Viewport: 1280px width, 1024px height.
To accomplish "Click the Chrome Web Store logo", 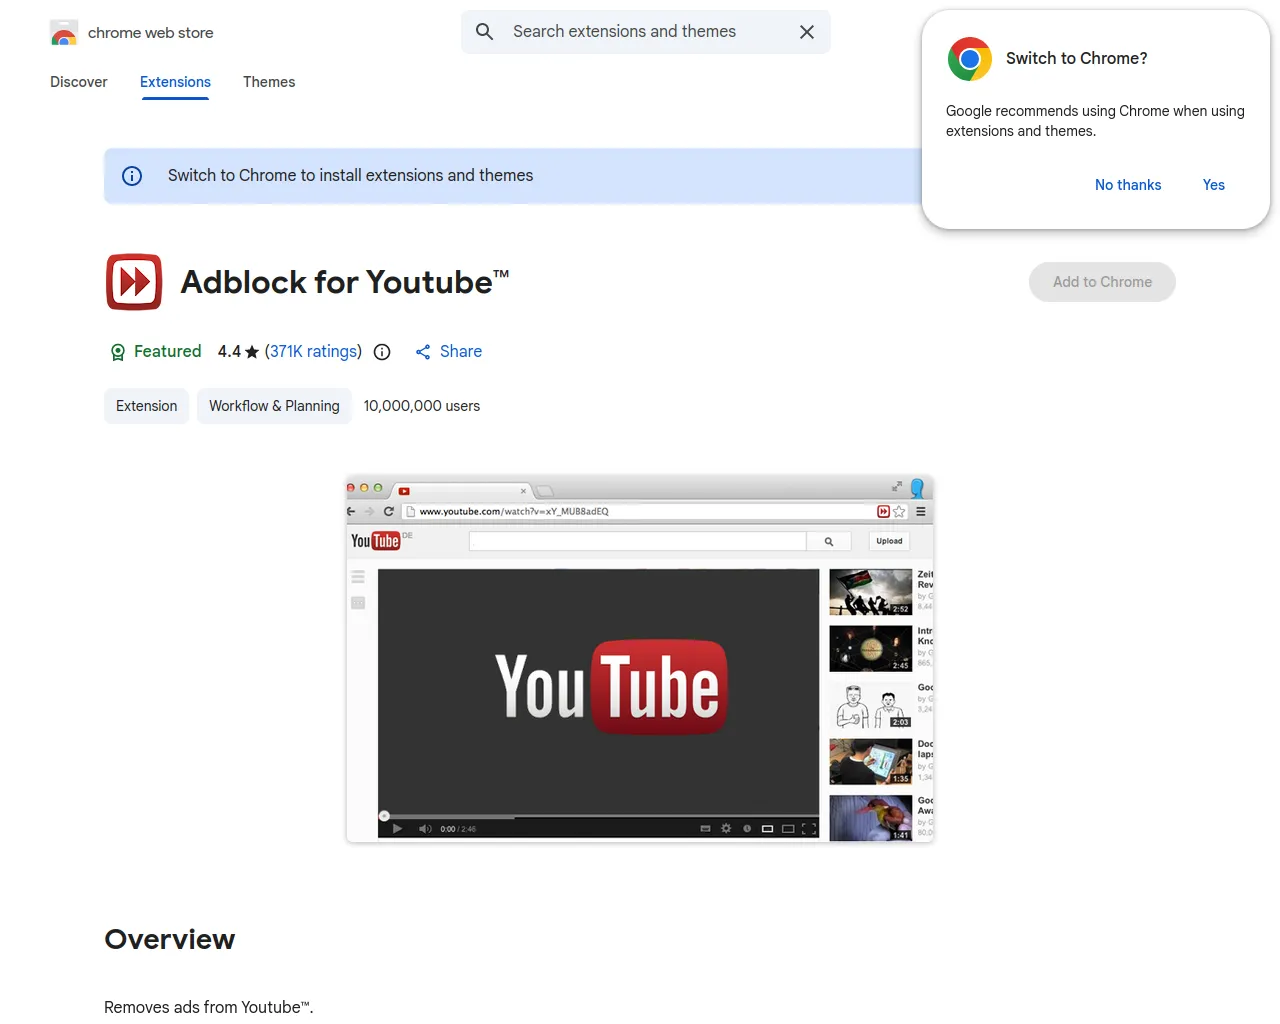I will tap(64, 33).
